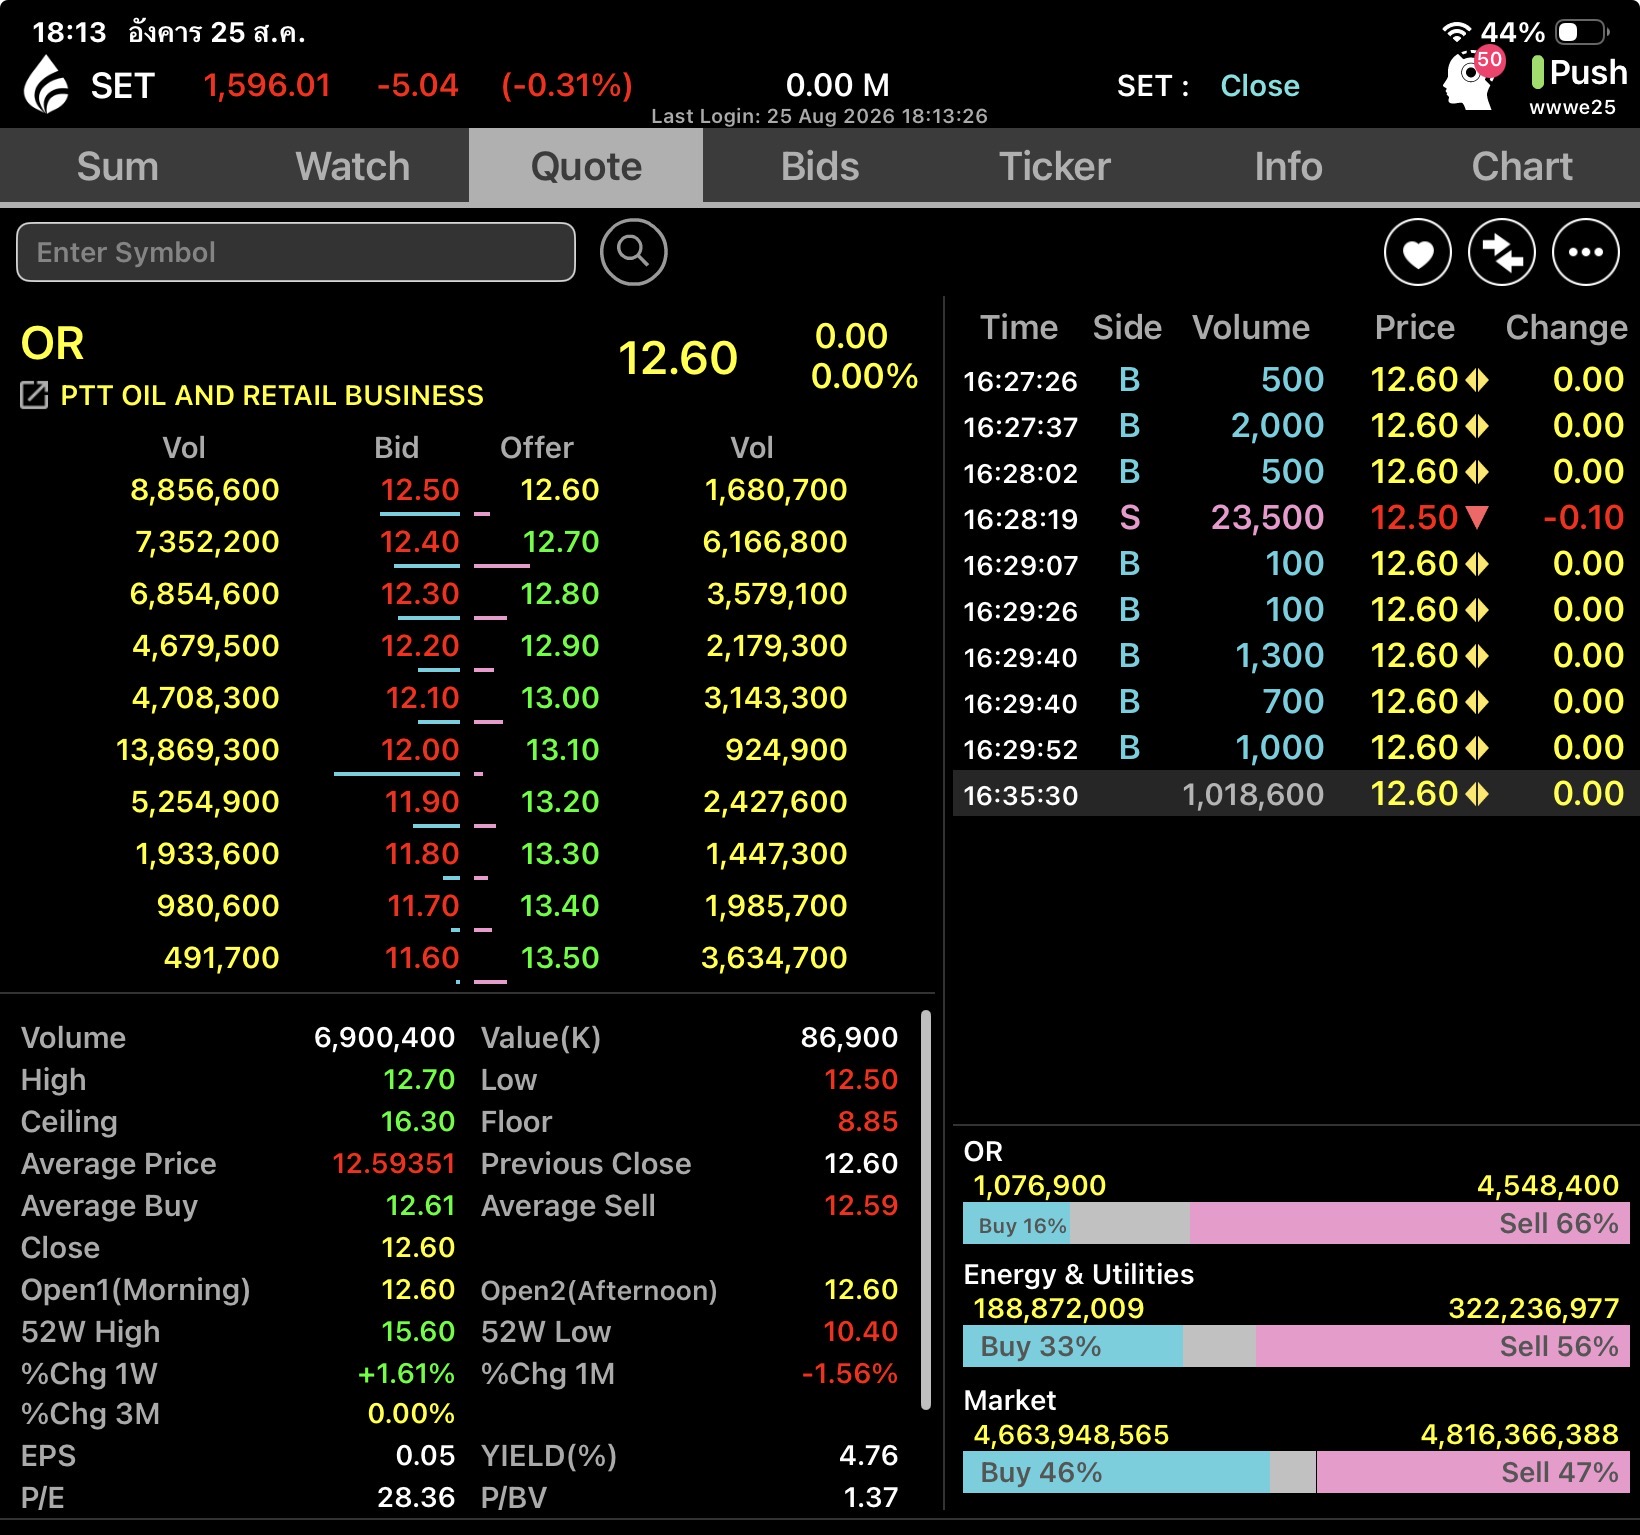Screen dimensions: 1640x1535
Task: Toggle the Push notification switch
Action: point(1578,72)
